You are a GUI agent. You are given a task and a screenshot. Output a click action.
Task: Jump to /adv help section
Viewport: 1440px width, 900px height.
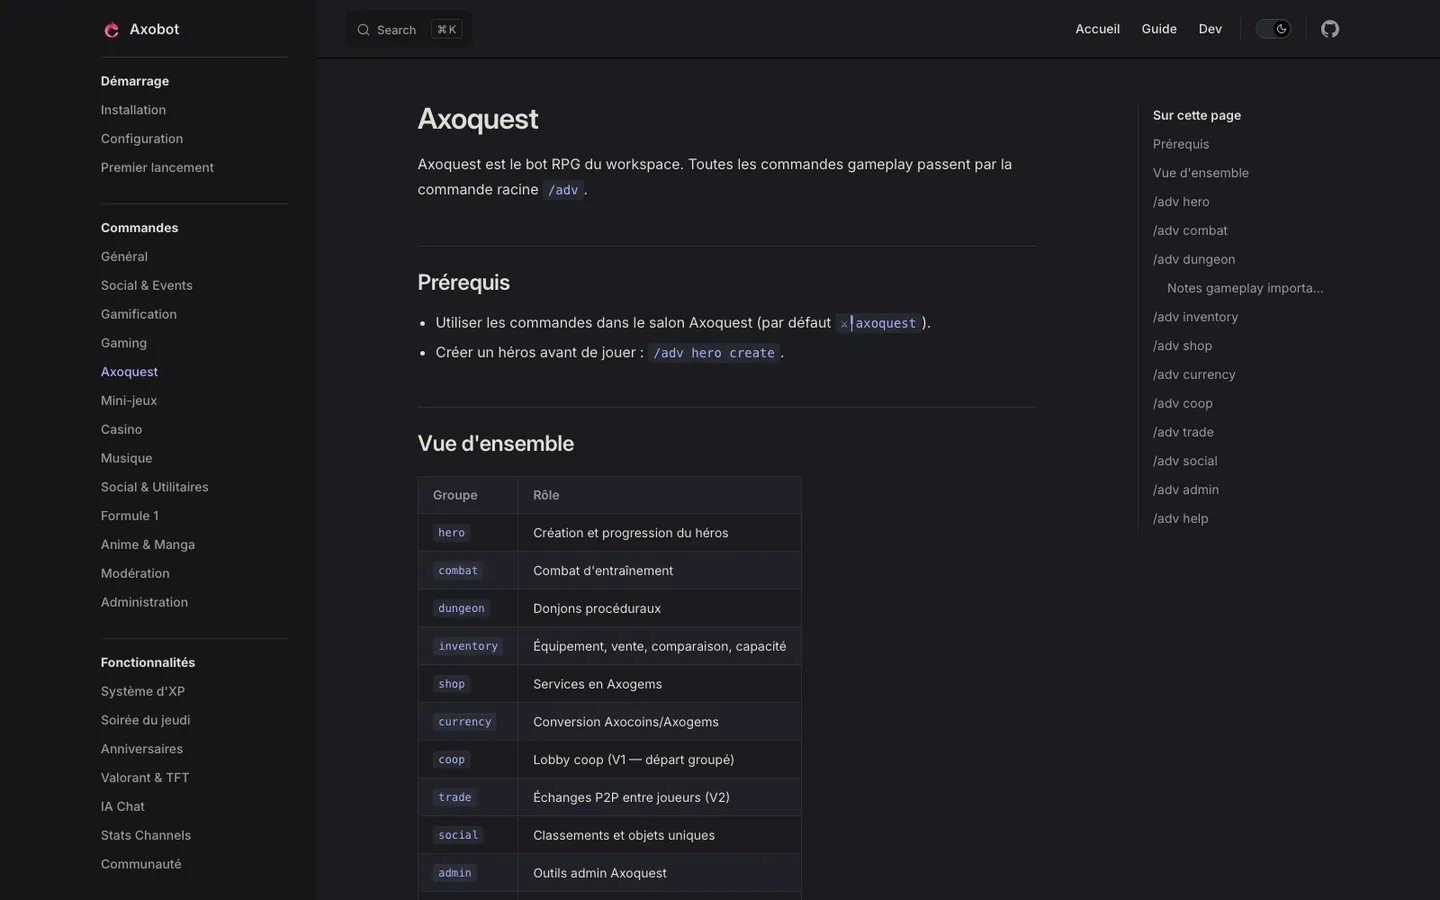(1181, 519)
